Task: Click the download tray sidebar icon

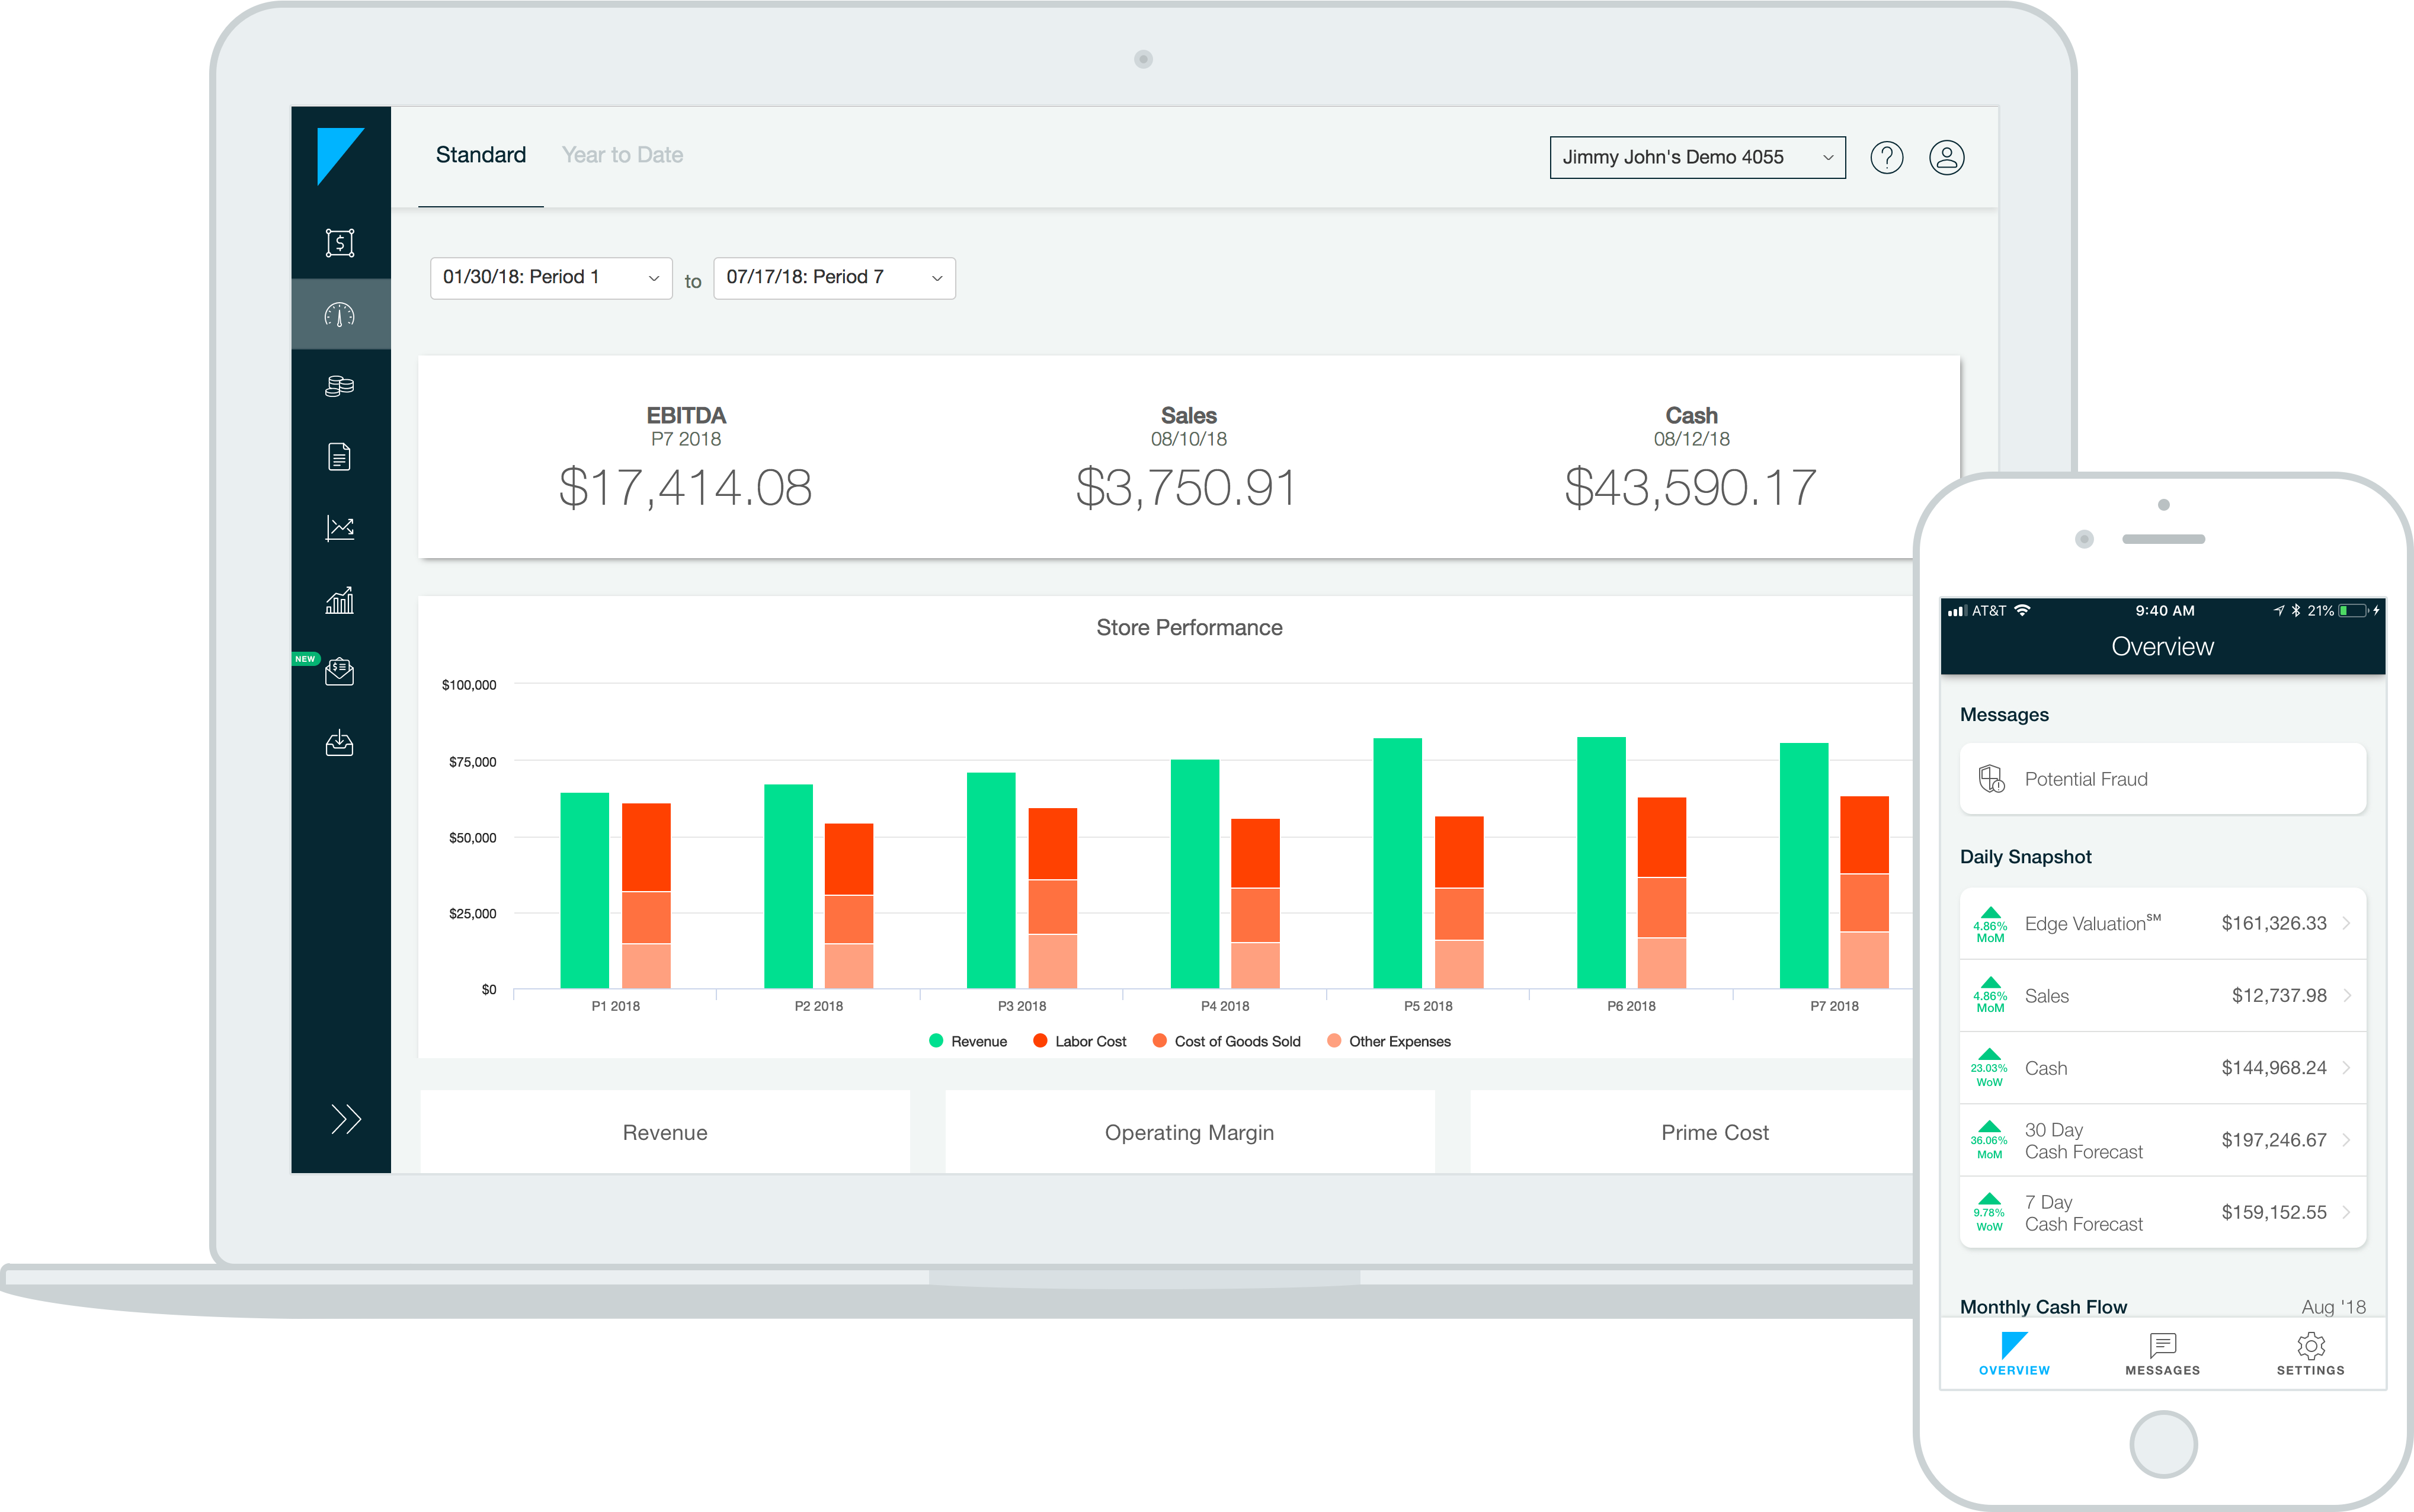Action: pos(340,743)
